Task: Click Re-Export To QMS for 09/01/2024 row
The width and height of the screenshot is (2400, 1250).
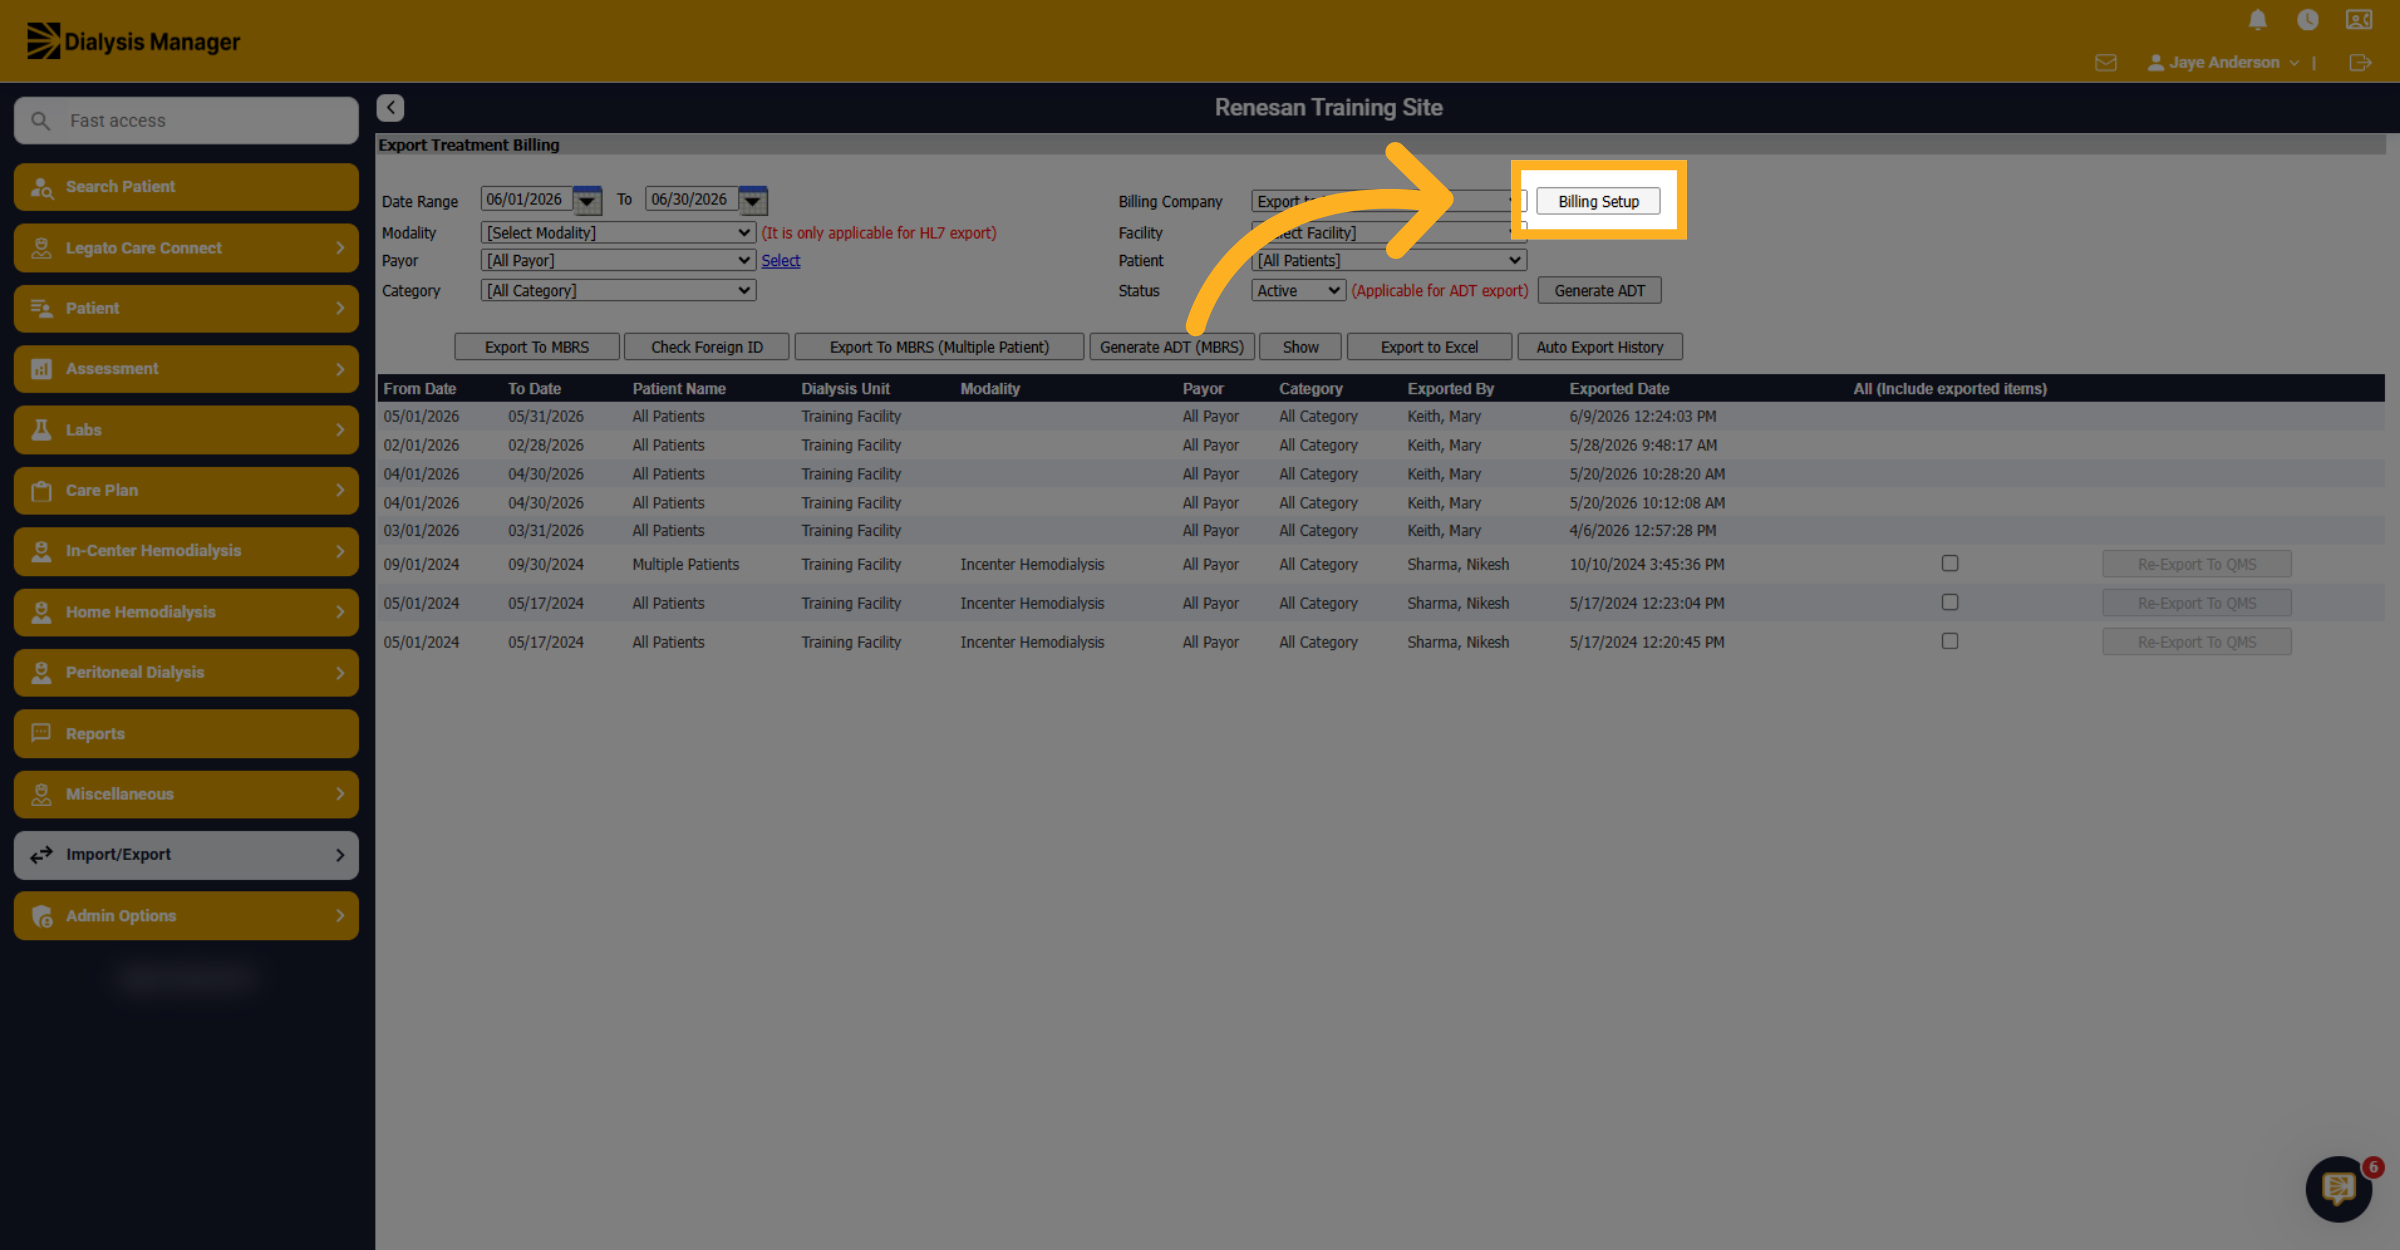Action: coord(2197,564)
